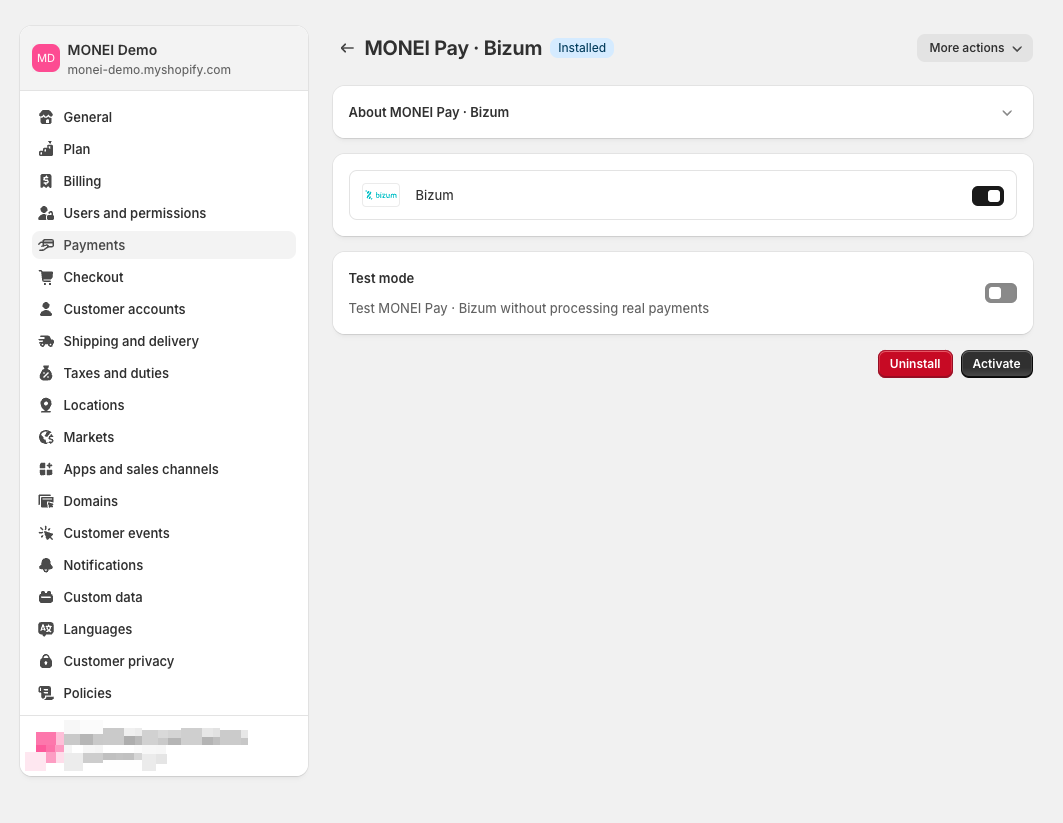The width and height of the screenshot is (1063, 823).
Task: Open Taxes and duties
Action: click(164, 373)
